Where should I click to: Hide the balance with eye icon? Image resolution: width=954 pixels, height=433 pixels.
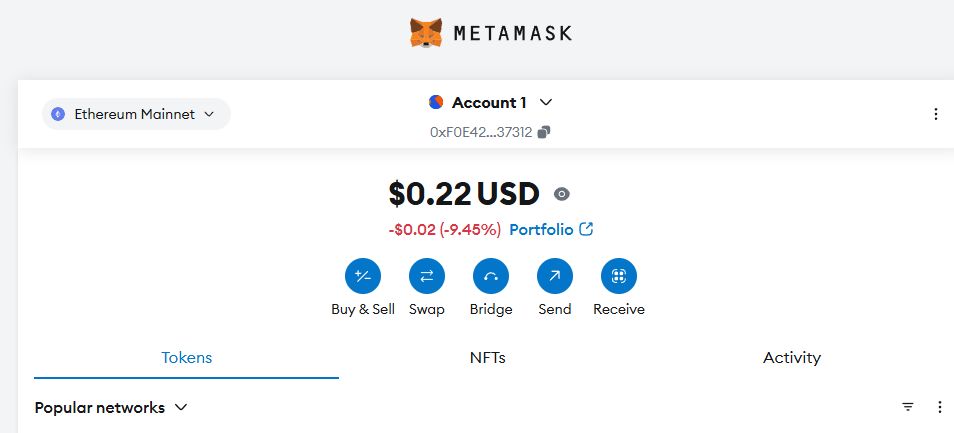coord(562,194)
